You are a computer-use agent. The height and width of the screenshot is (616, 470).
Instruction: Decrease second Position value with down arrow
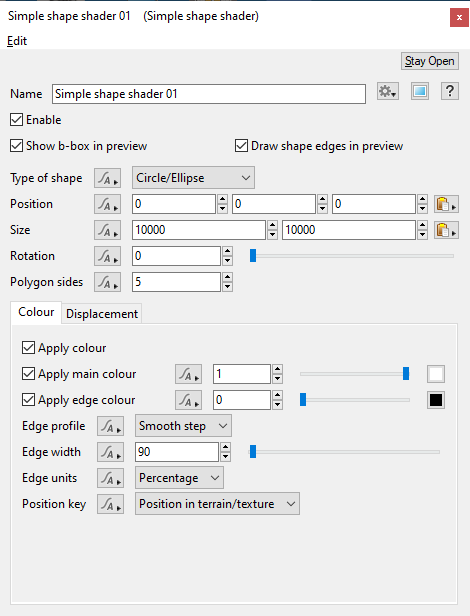coord(322,209)
